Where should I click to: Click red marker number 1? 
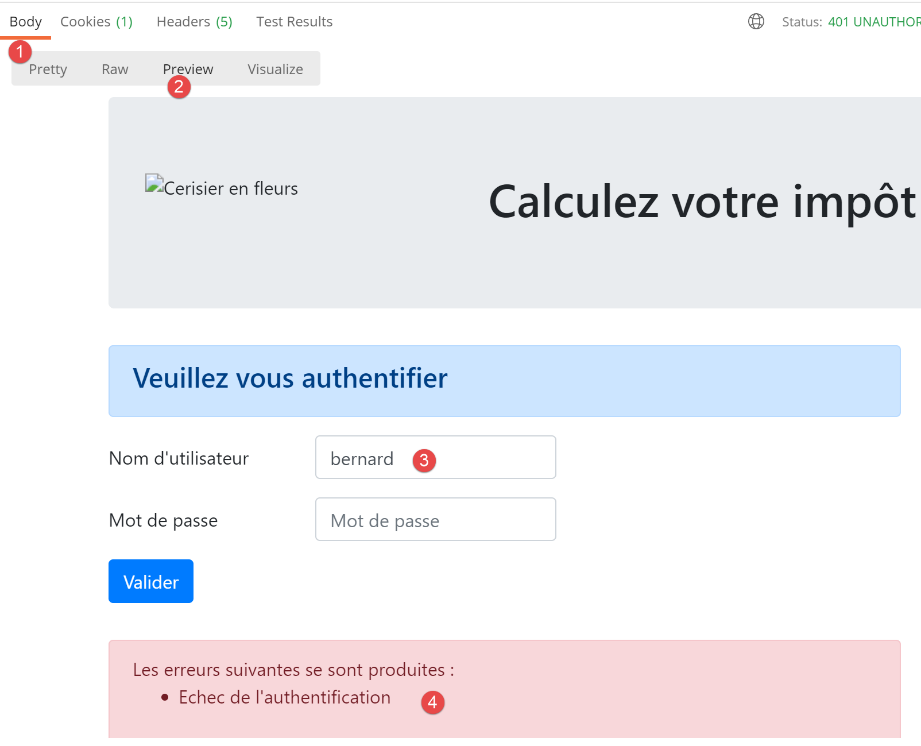coord(20,50)
